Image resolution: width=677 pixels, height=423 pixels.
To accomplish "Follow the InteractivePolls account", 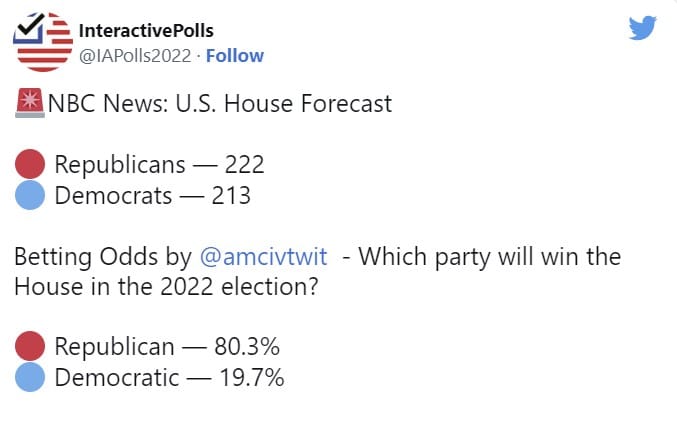I will [x=235, y=55].
